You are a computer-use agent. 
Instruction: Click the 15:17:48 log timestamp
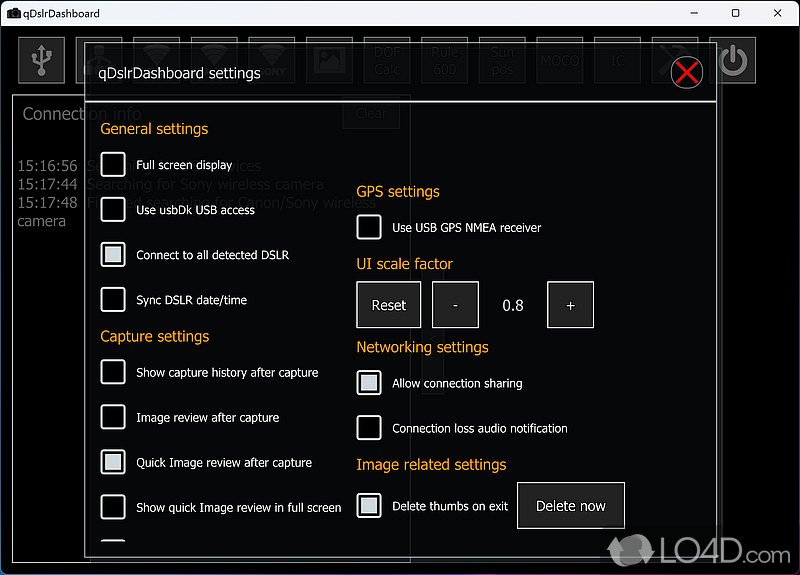[x=47, y=203]
